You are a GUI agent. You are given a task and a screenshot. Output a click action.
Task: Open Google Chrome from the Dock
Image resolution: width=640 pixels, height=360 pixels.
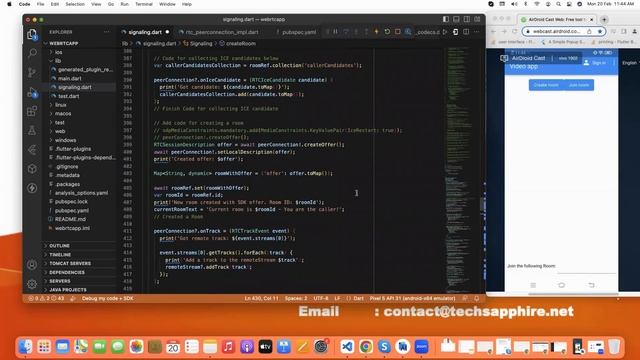coord(366,347)
